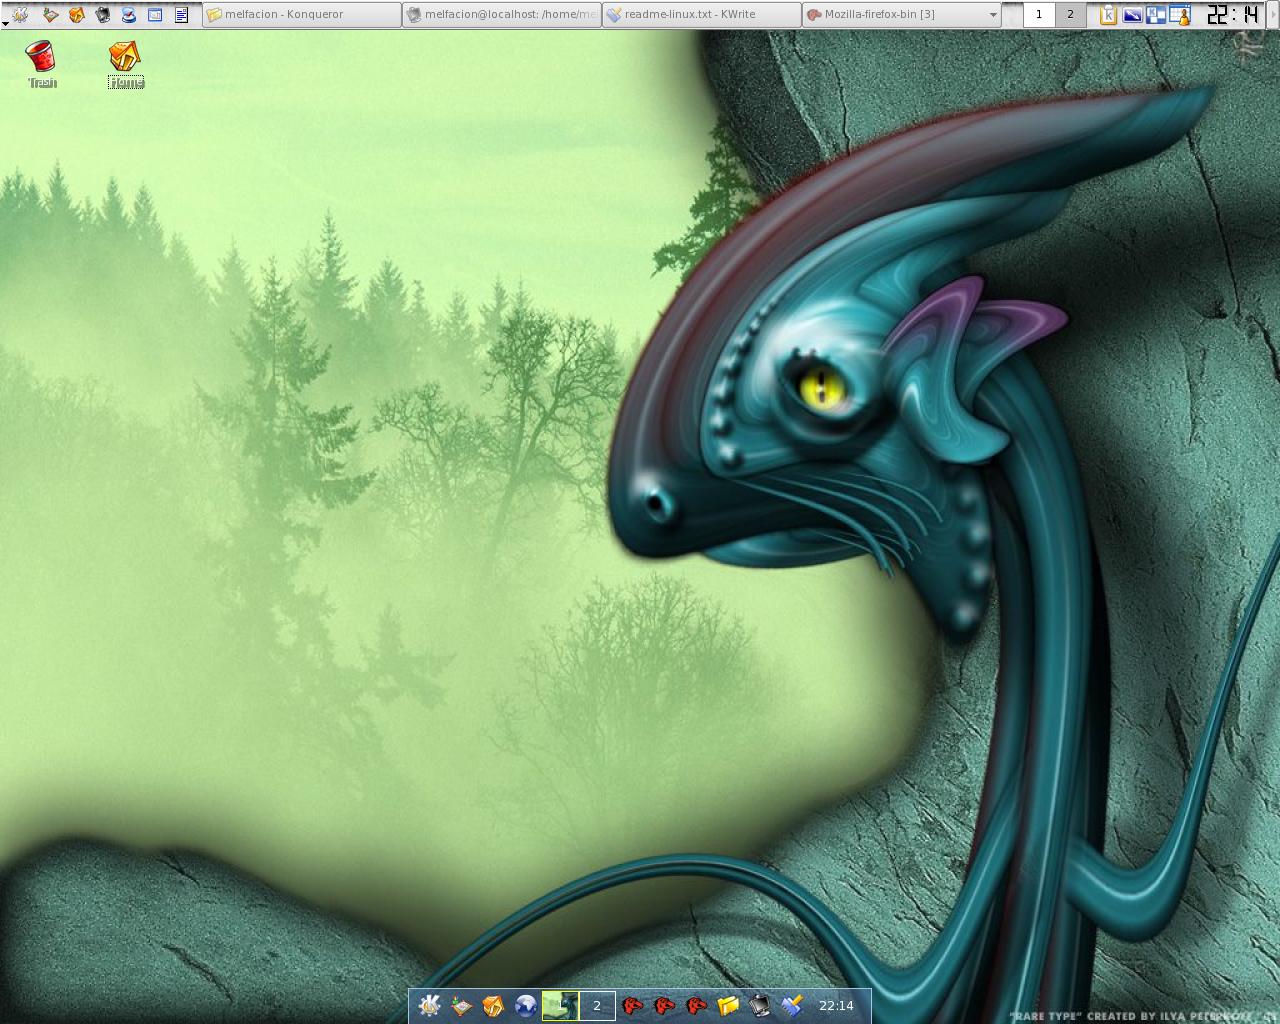Image resolution: width=1280 pixels, height=1024 pixels.
Task: Select the Trash desktop icon
Action: [x=41, y=64]
